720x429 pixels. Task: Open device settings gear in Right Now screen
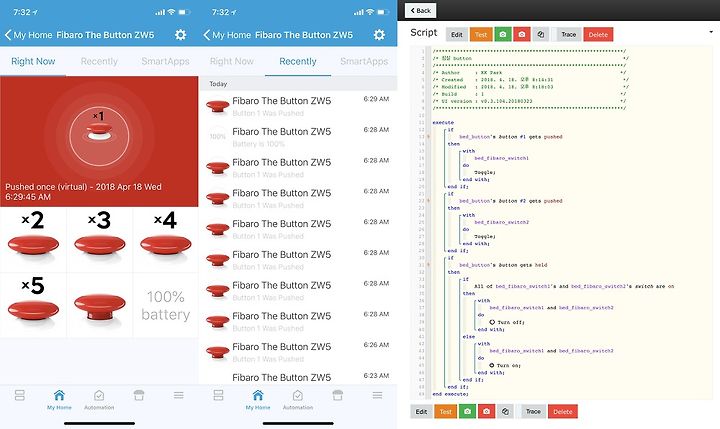pos(180,35)
